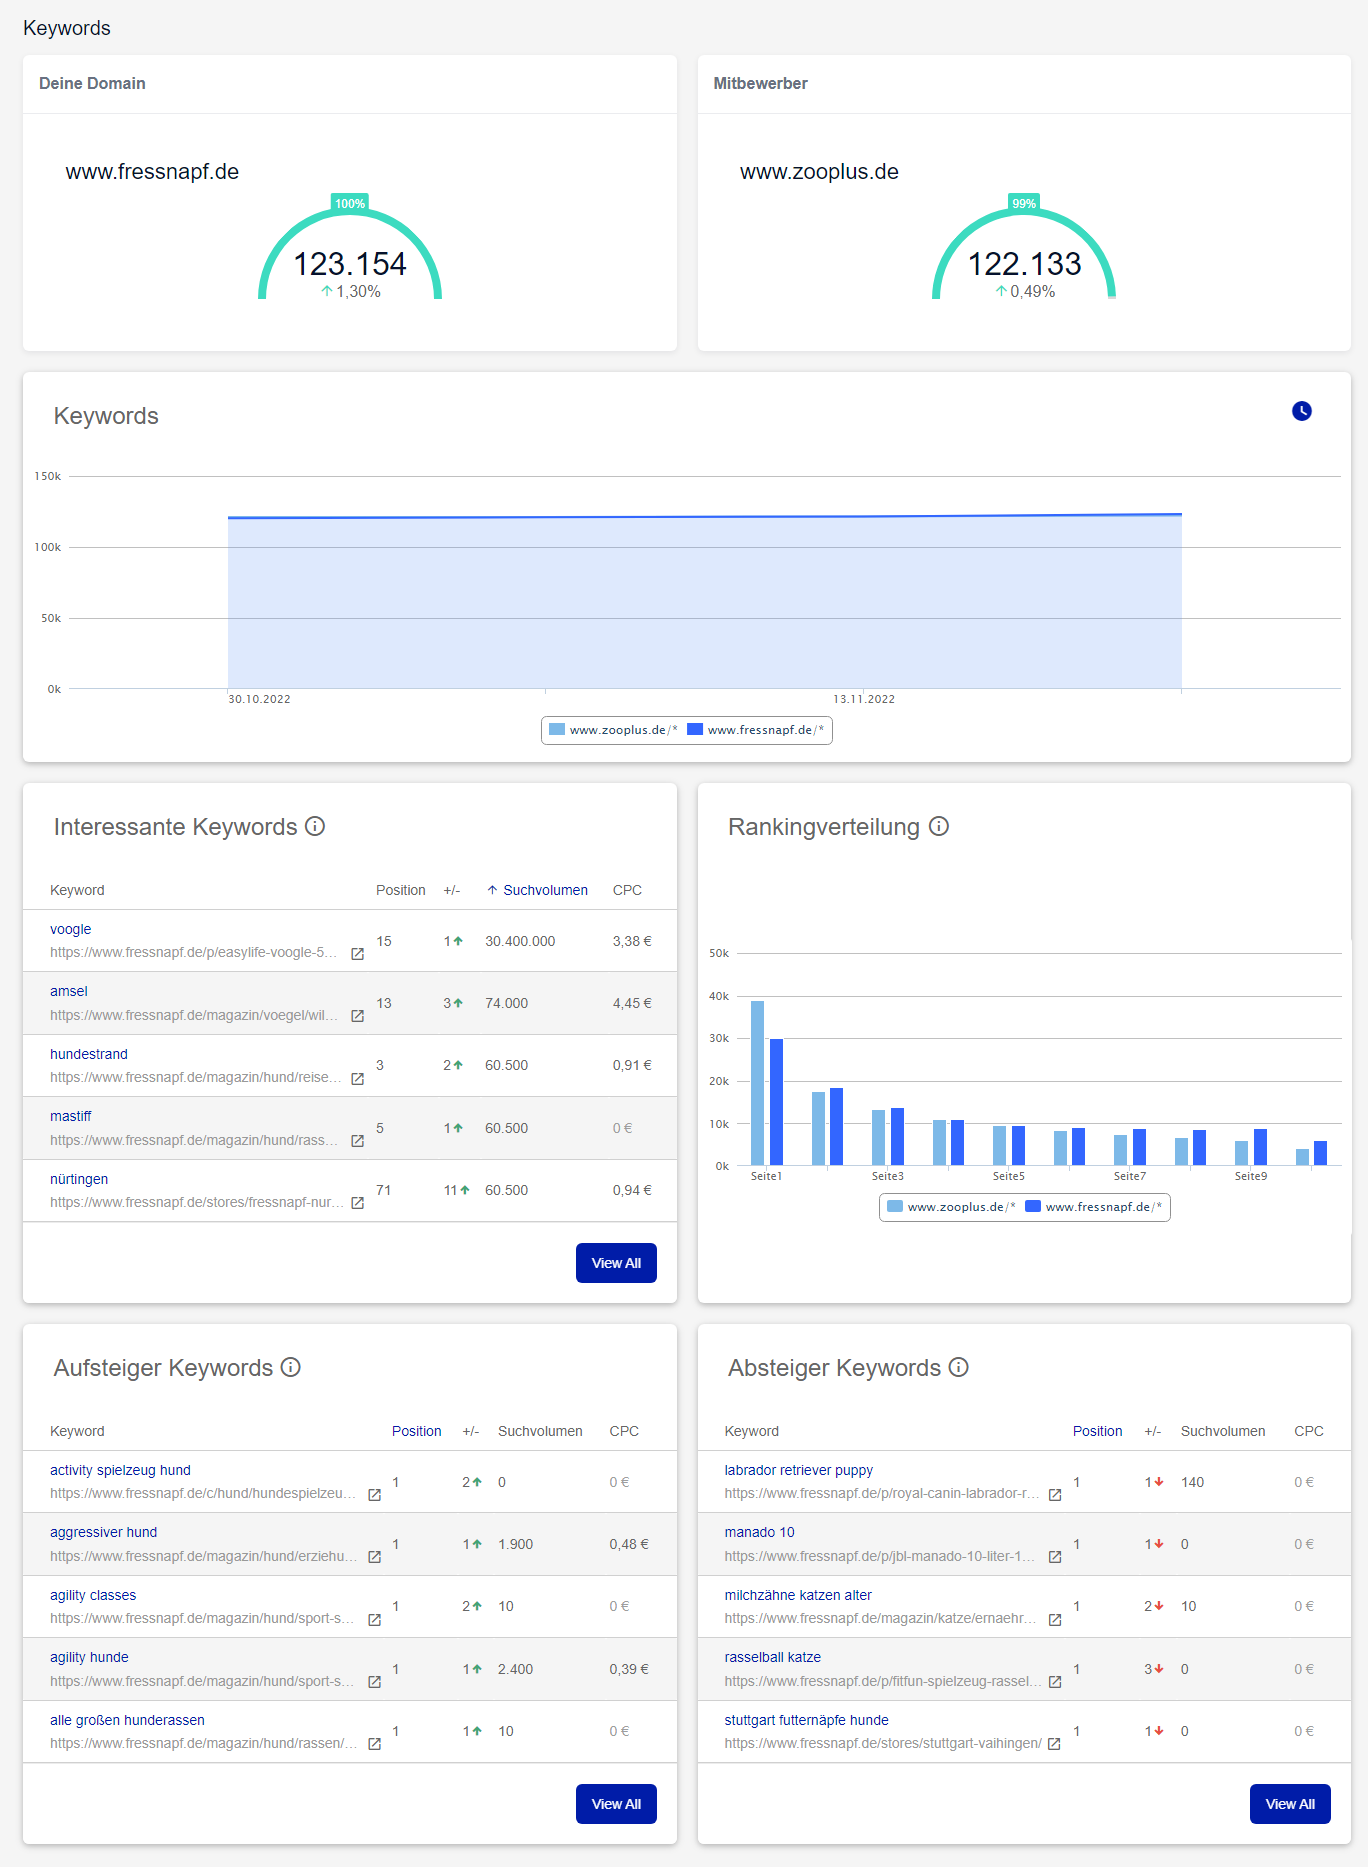Viewport: 1368px width, 1867px height.
Task: Toggle www.fressnapf.de series in Keywords chart legend
Action: tap(756, 730)
